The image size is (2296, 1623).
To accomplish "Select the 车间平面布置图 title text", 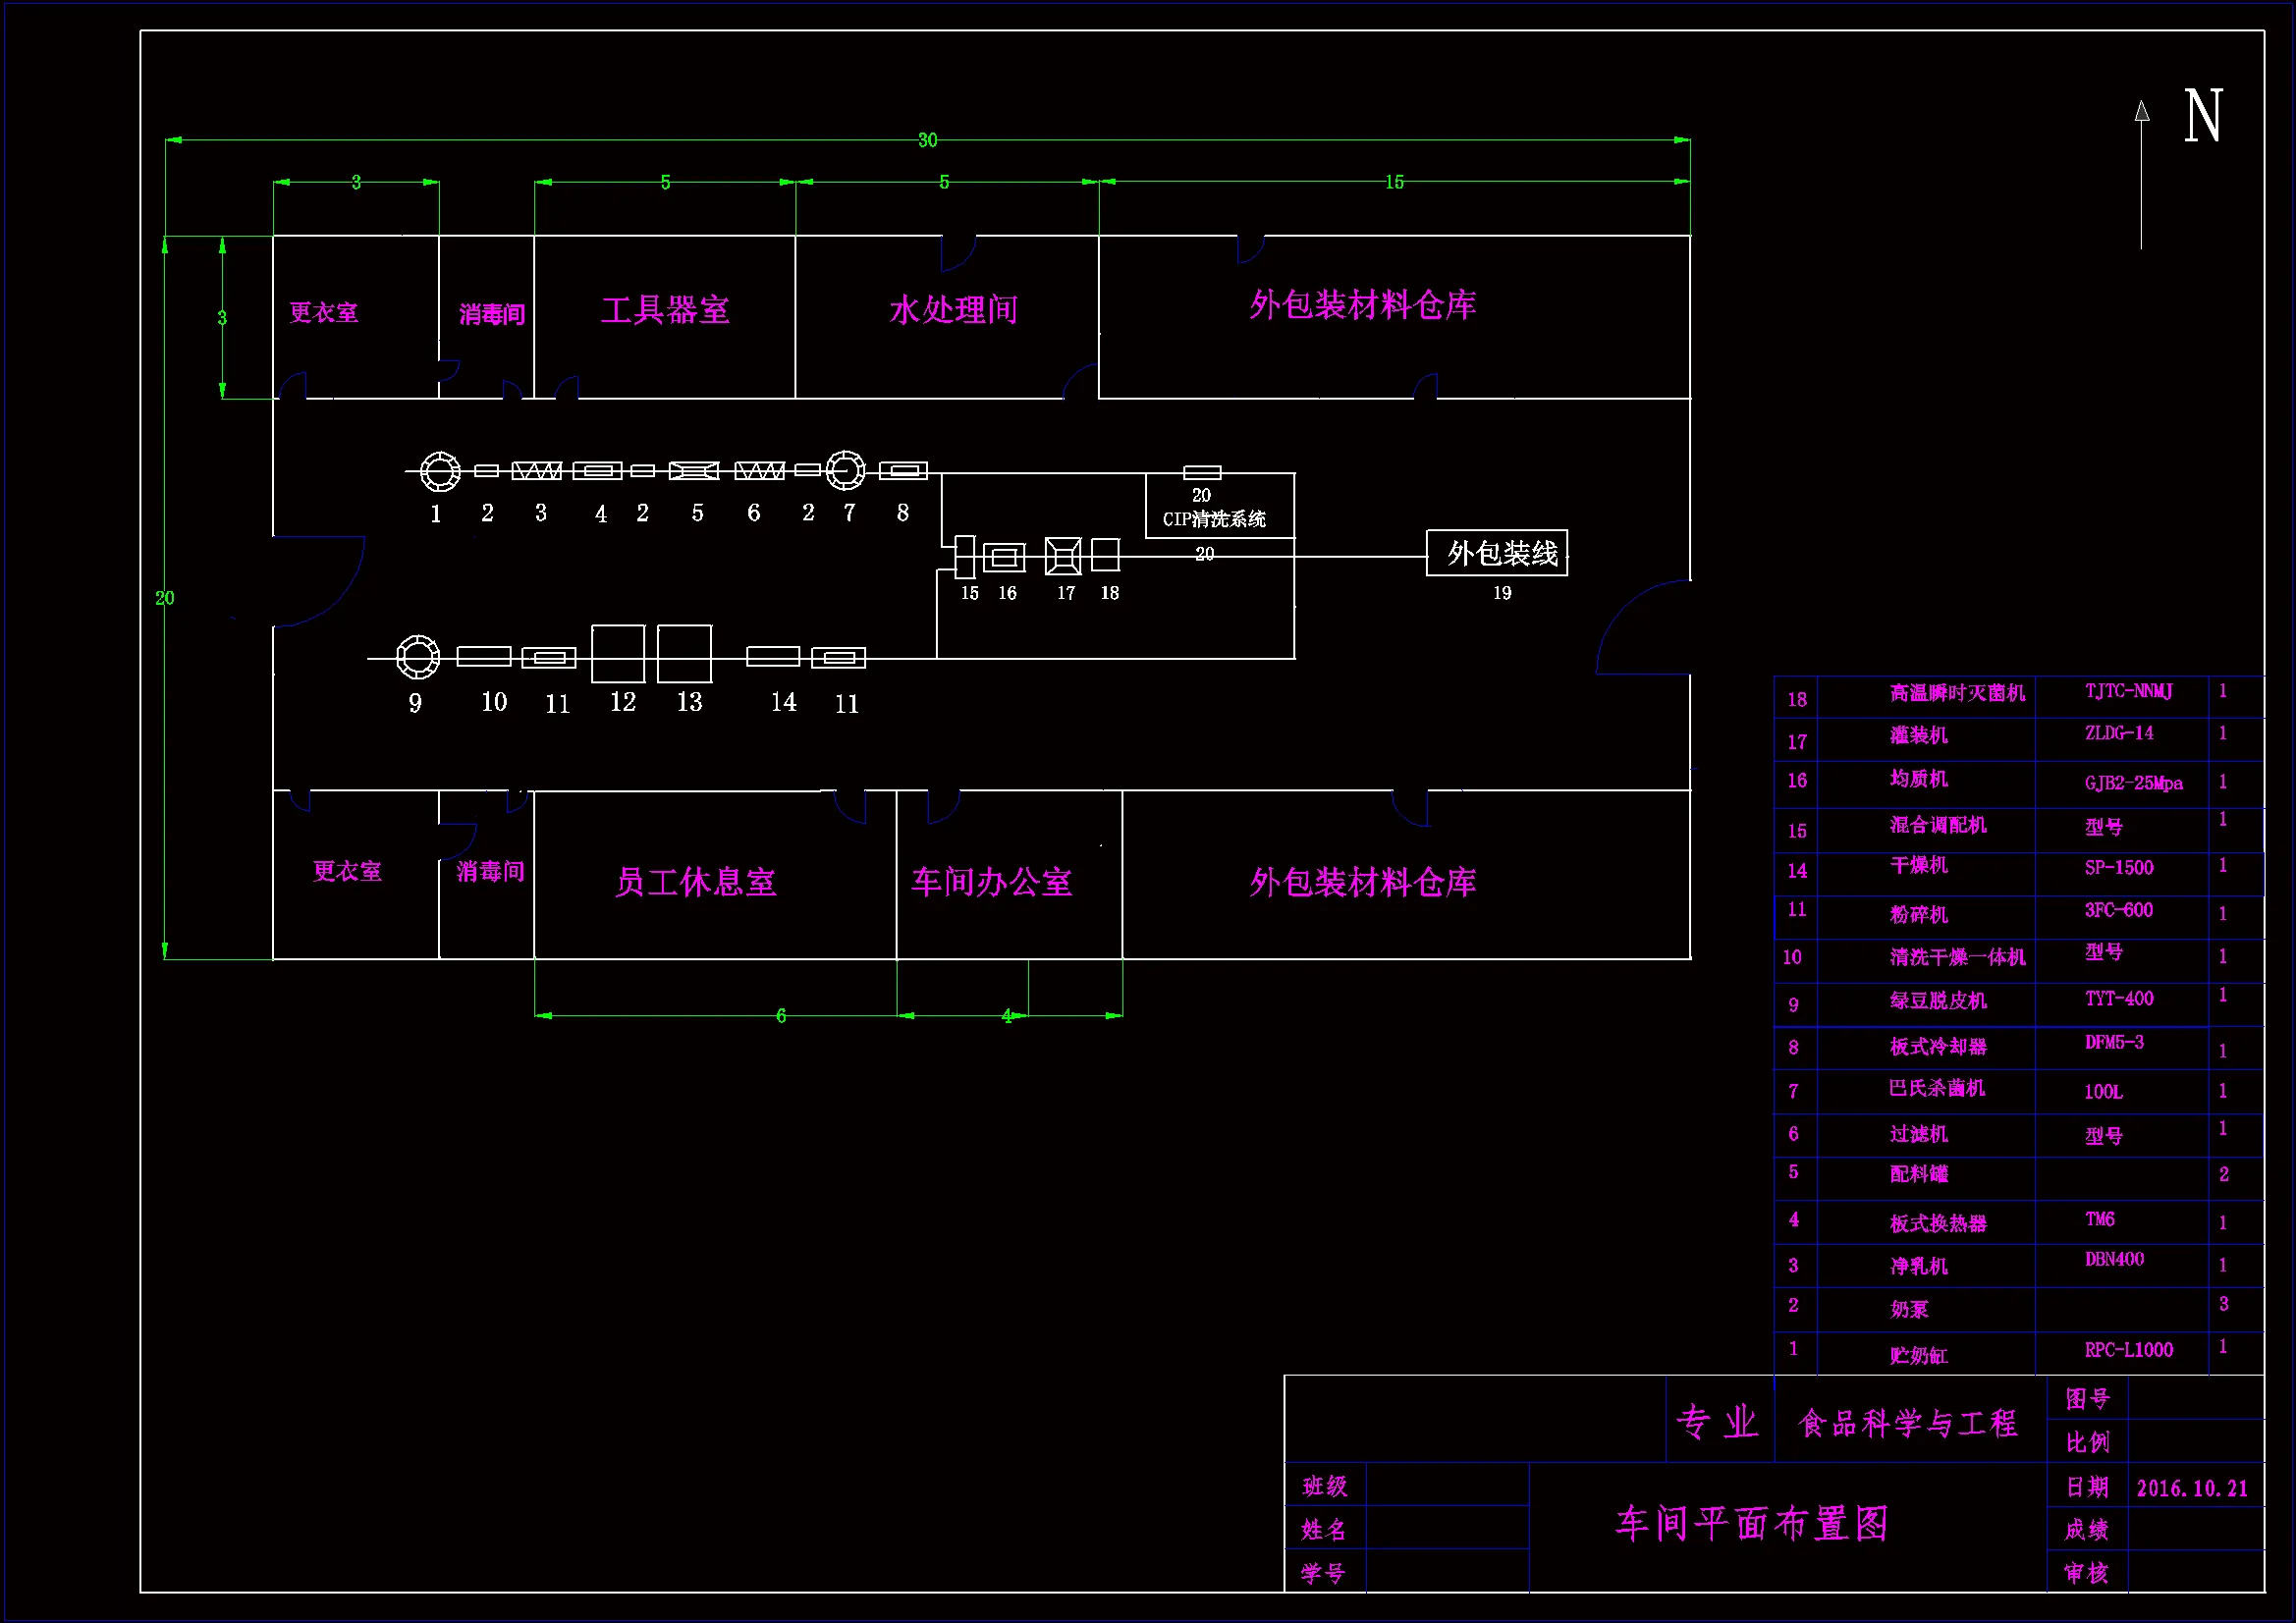I will [x=1752, y=1524].
